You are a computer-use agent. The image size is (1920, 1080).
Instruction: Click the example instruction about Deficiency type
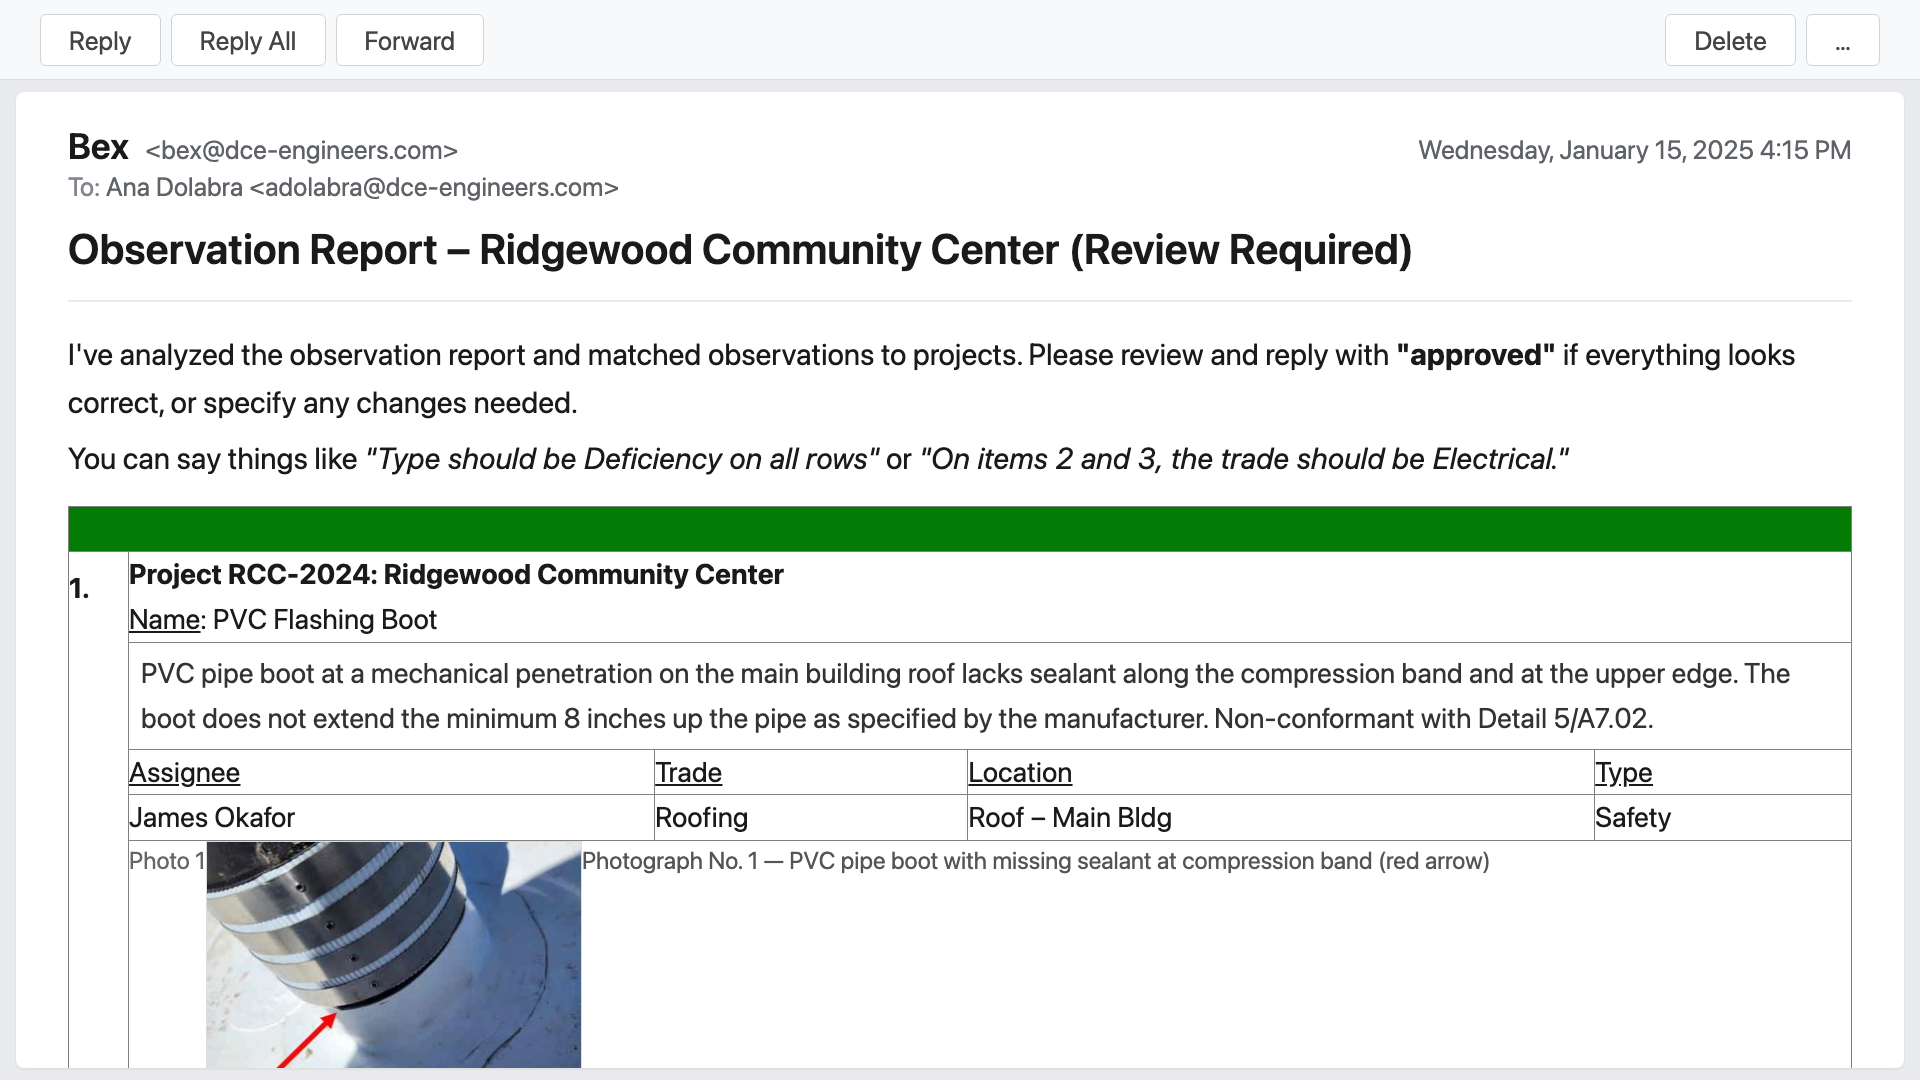(622, 459)
